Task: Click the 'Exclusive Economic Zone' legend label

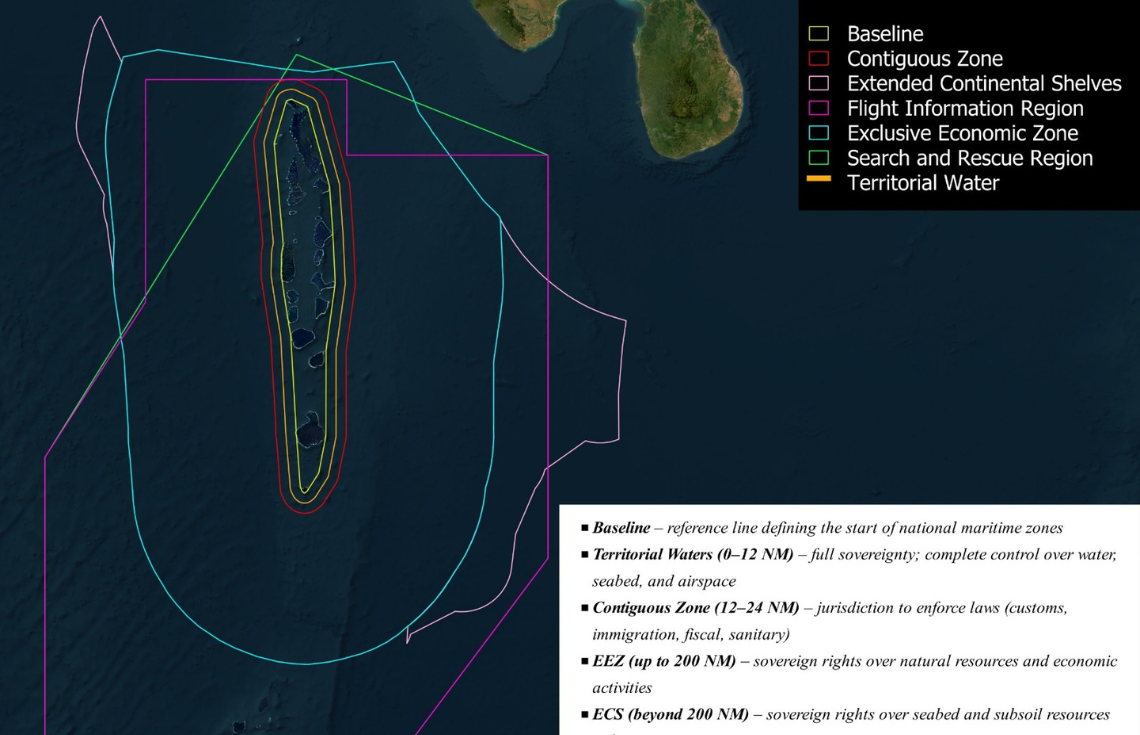Action: 962,134
